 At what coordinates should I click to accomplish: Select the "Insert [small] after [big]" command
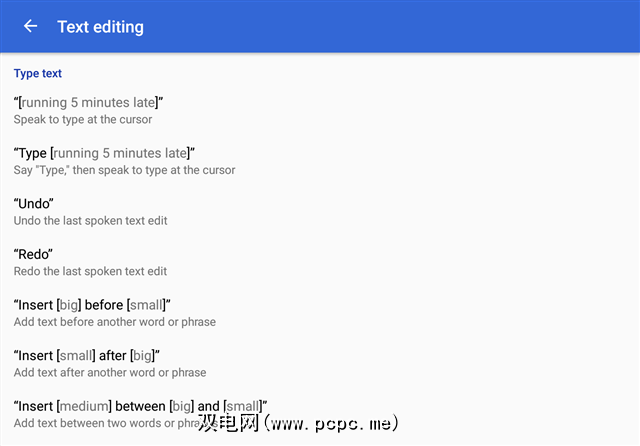(x=87, y=355)
